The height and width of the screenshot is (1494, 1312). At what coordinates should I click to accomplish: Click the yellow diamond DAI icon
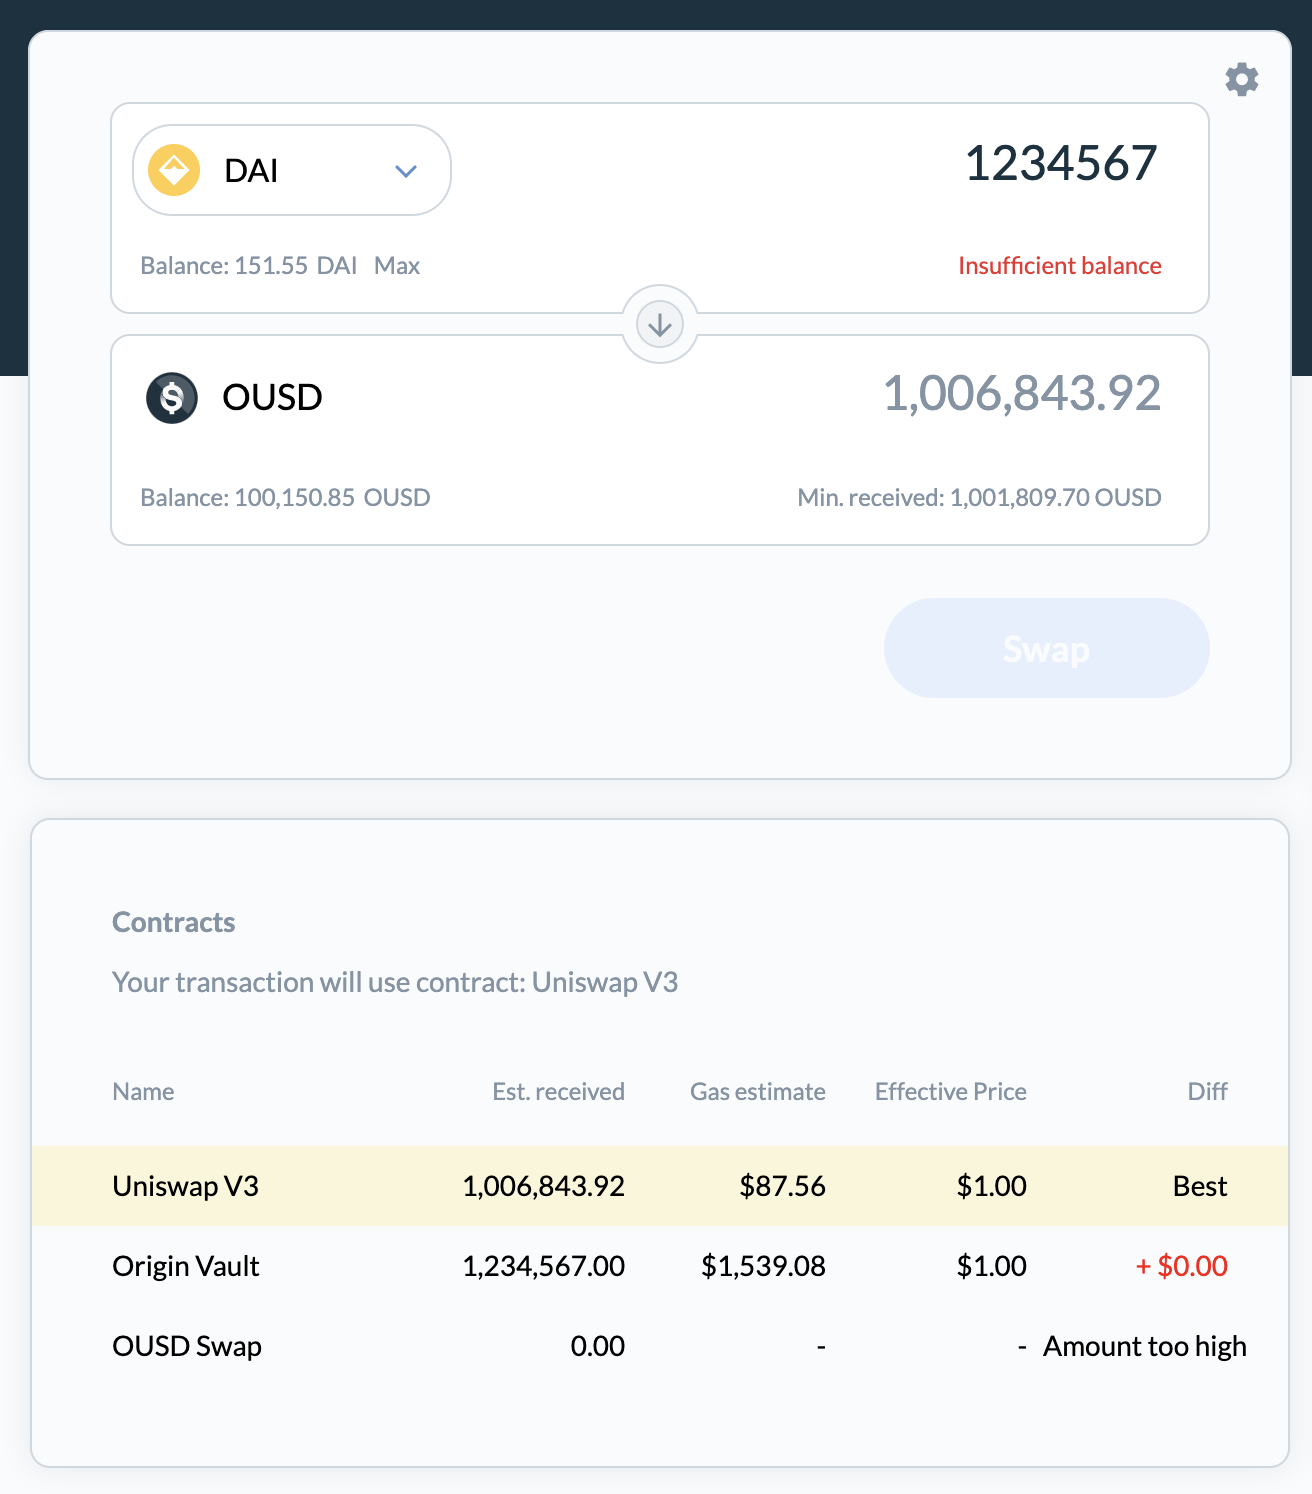172,170
